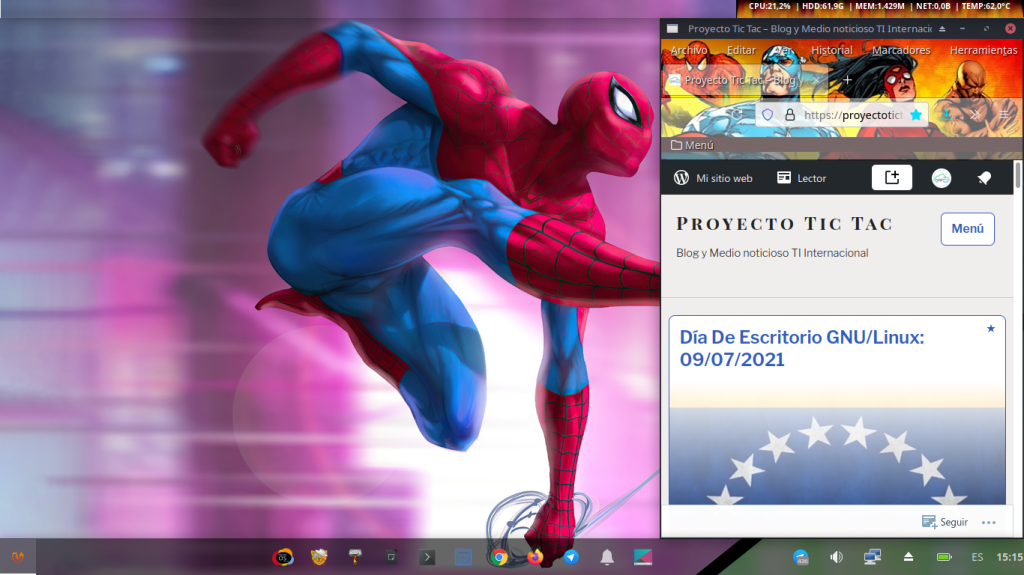Screen dimensions: 1024x575
Task: Toggle the bookmark star in the URL bar
Action: click(915, 115)
